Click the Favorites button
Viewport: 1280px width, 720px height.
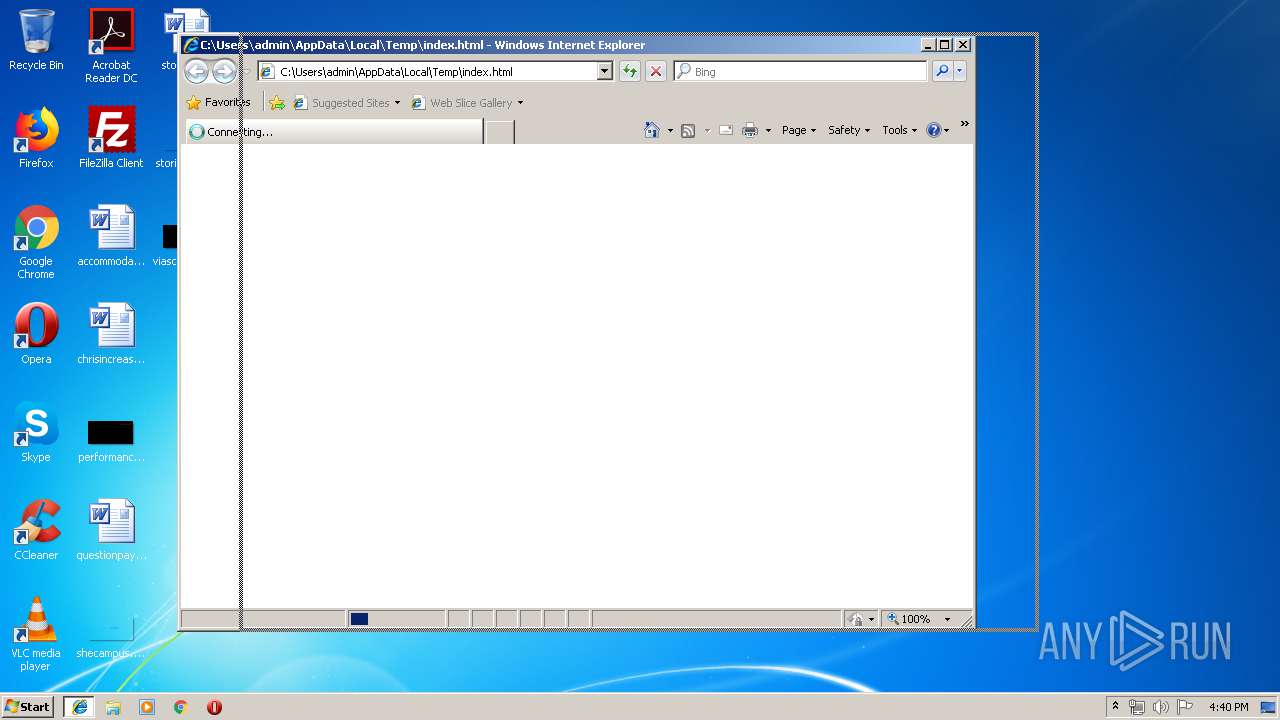click(x=218, y=102)
